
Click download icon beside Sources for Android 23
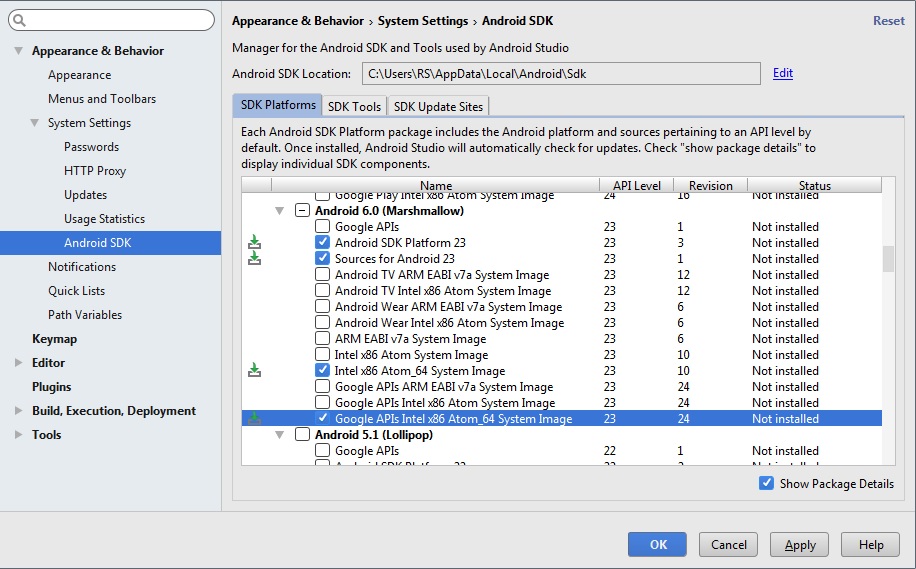click(254, 258)
